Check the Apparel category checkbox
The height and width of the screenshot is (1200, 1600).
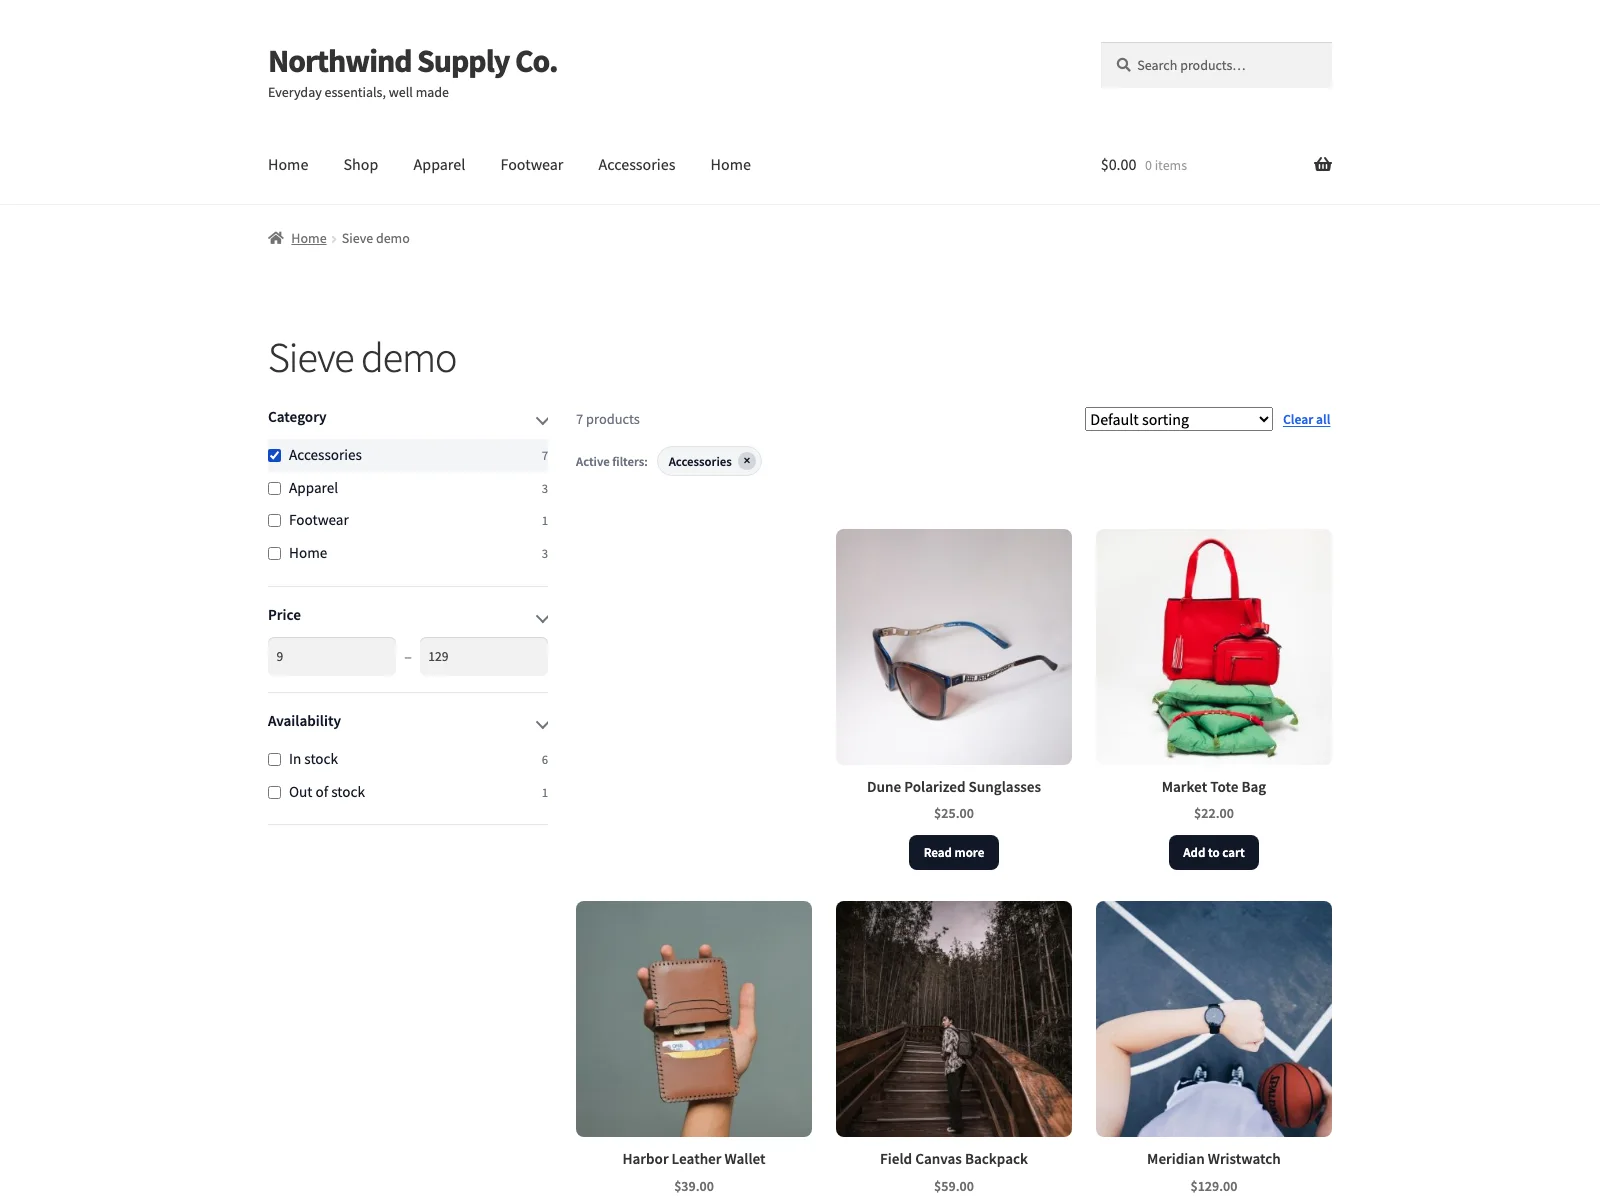click(274, 488)
